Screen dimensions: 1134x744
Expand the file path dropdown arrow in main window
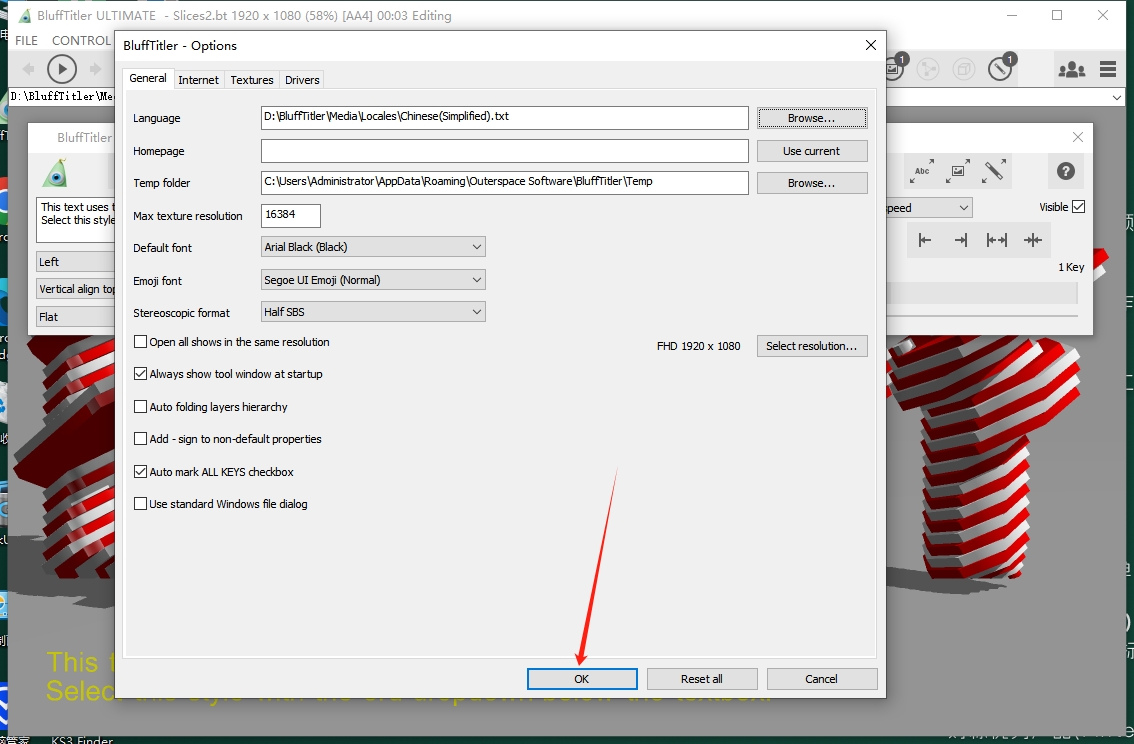(1117, 97)
